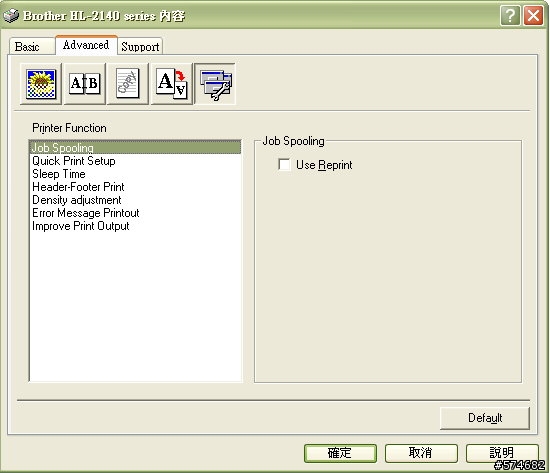The width and height of the screenshot is (550, 473).
Task: Close the Brother HL-2140 properties dialog
Action: click(534, 15)
